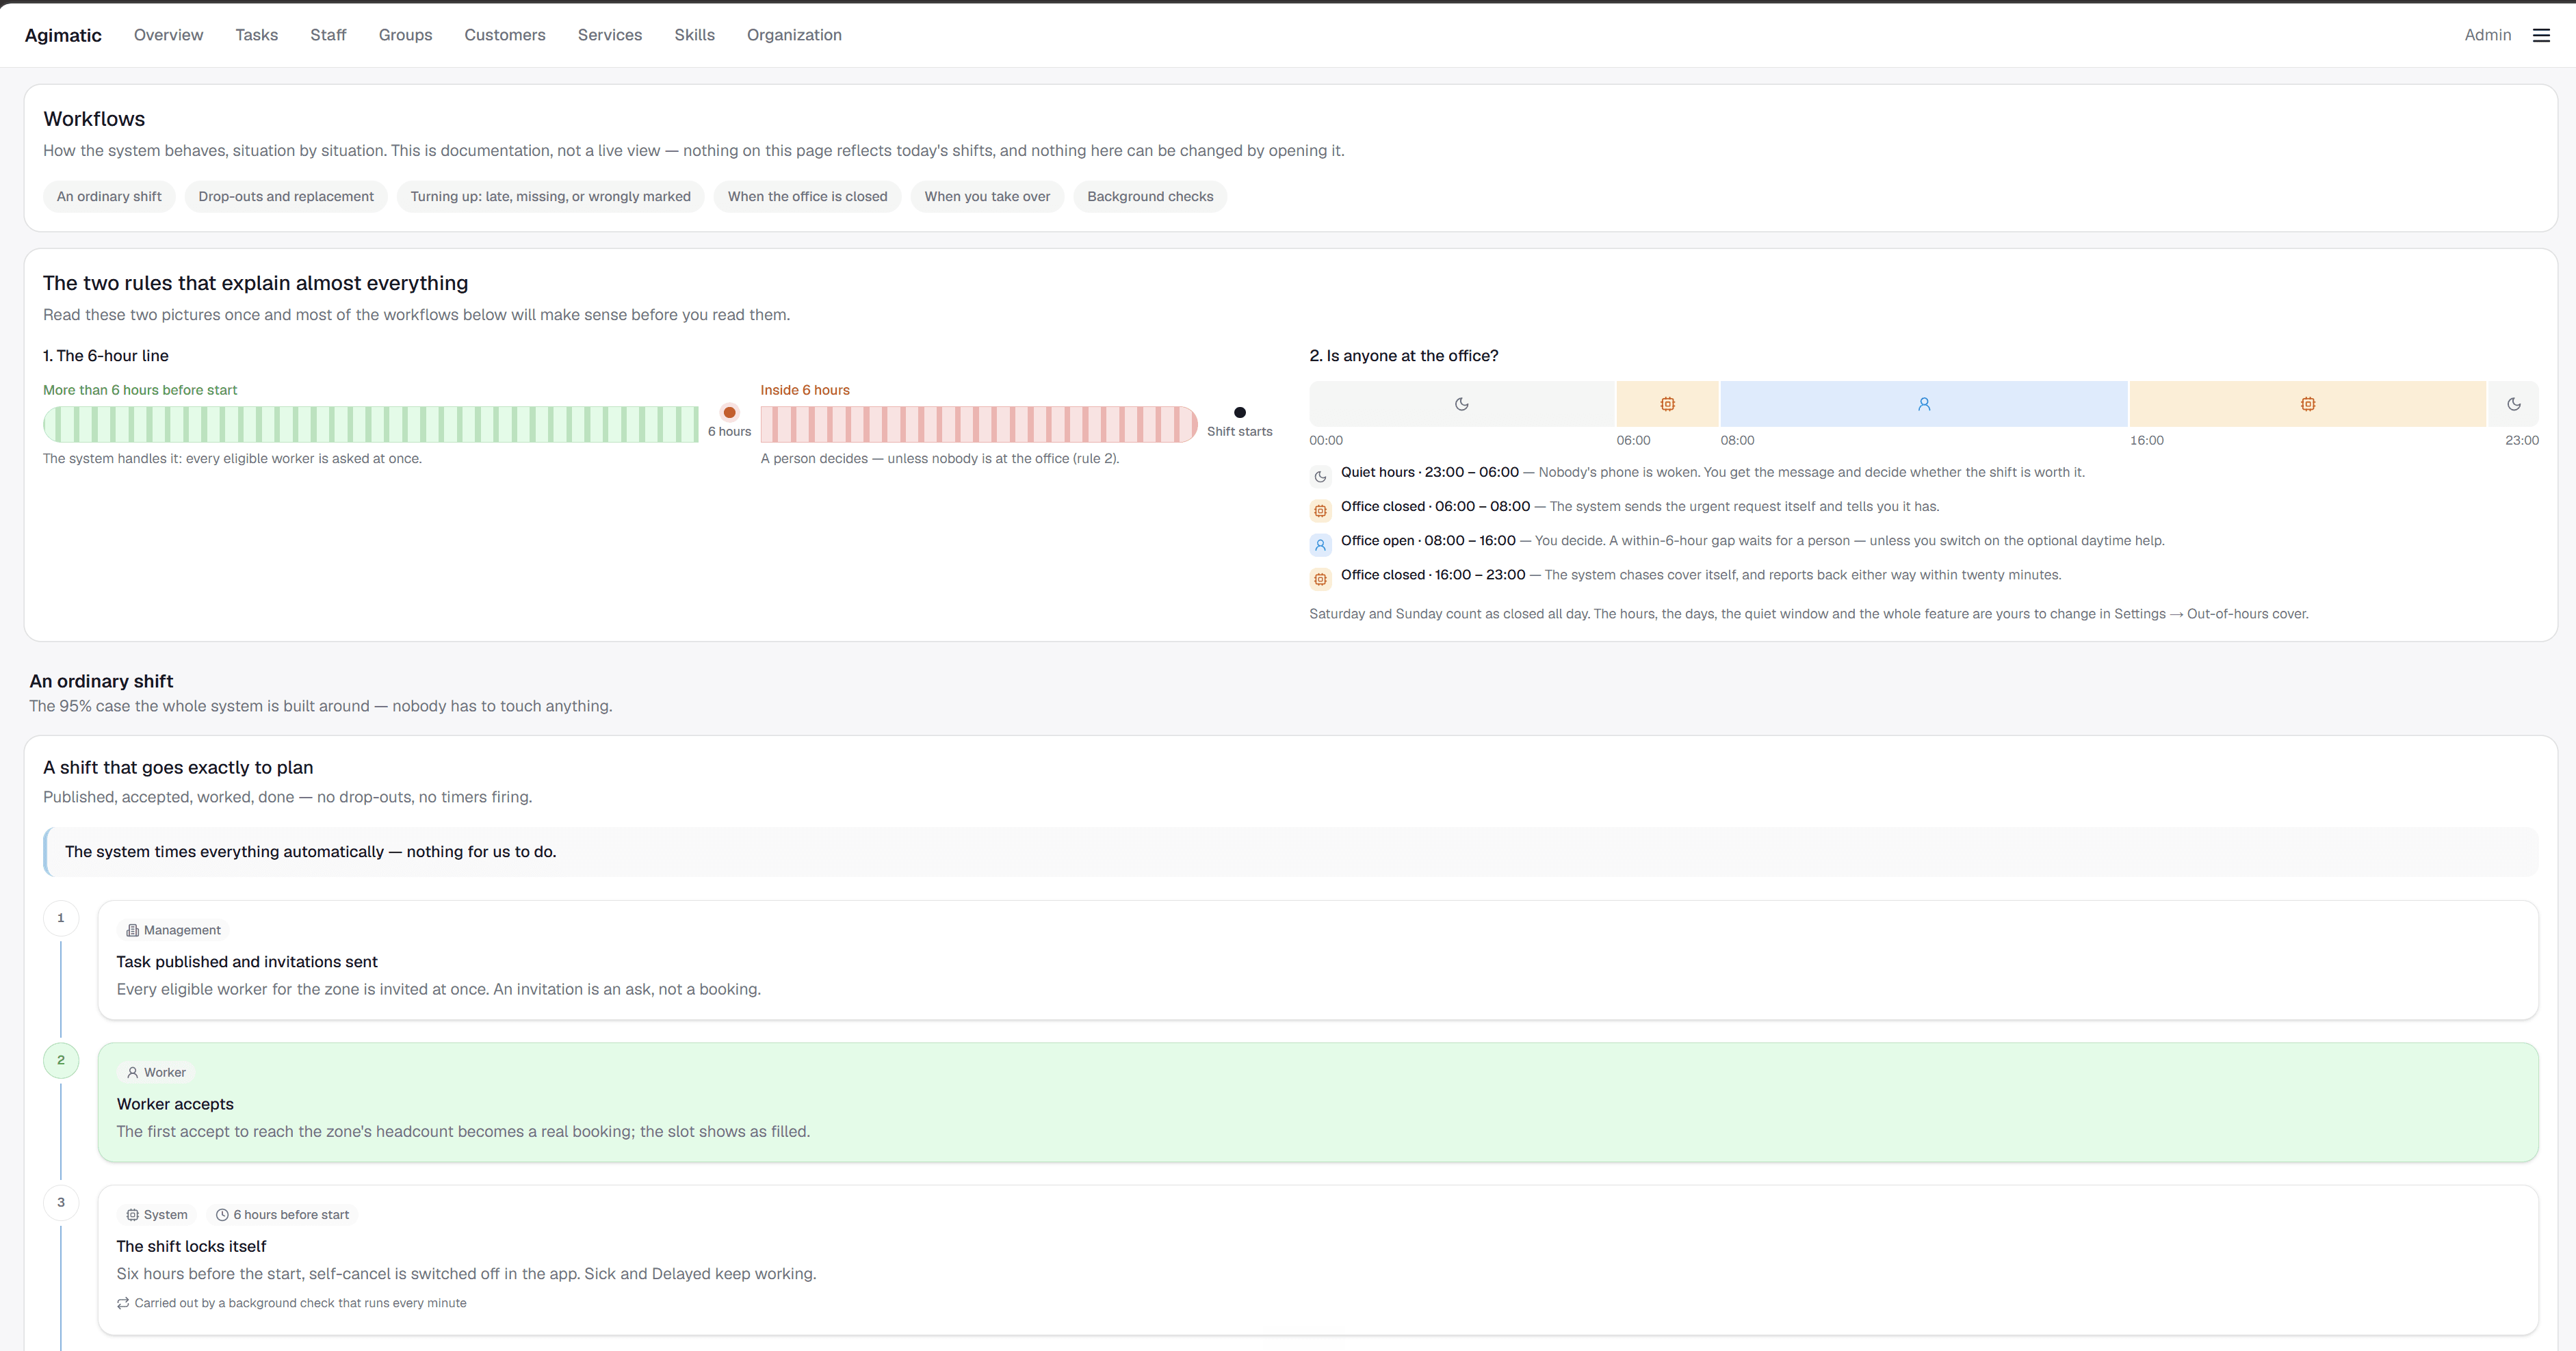Viewport: 2576px width, 1351px height.
Task: Click the black Shift starts marker dot
Action: [x=1240, y=412]
